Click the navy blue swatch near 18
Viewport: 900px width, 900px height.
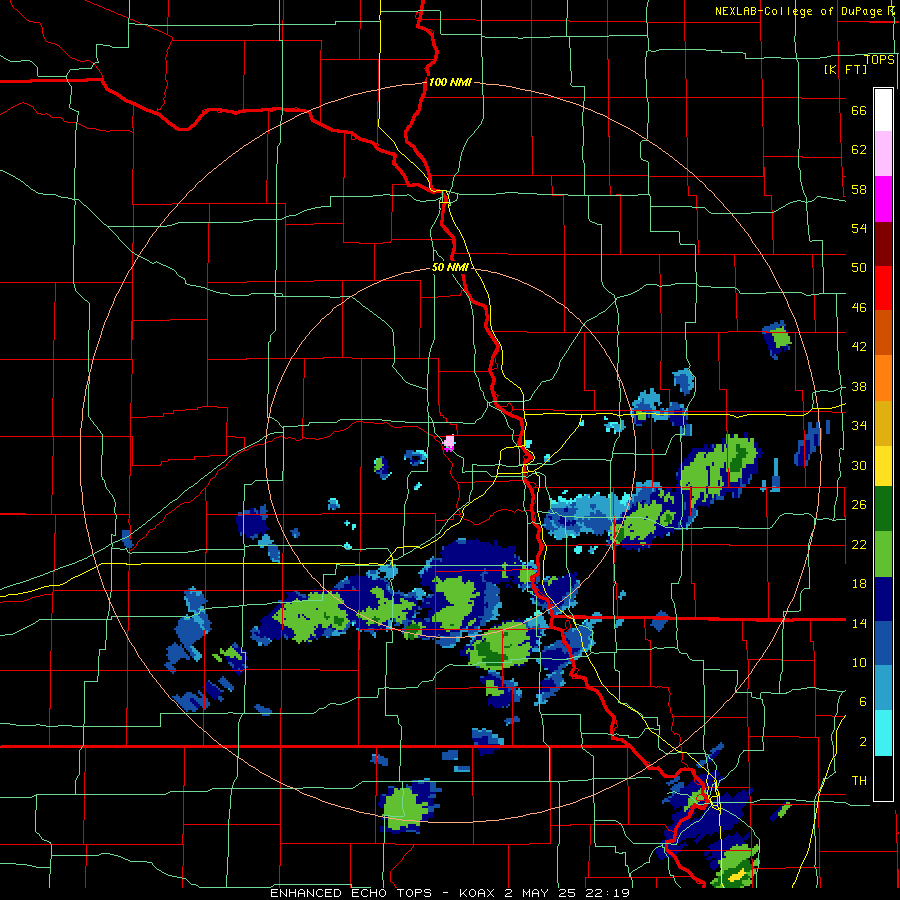pyautogui.click(x=883, y=598)
